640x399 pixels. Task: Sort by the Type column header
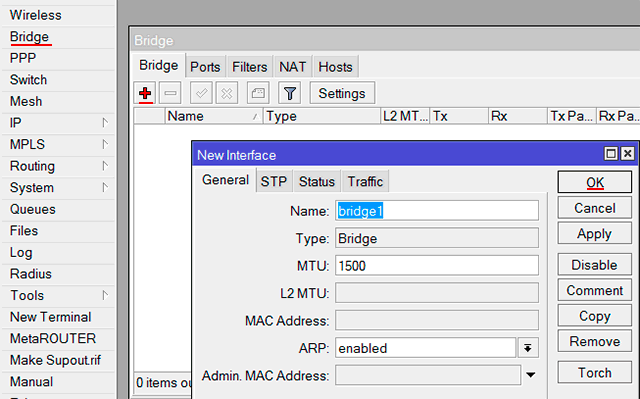(x=322, y=116)
